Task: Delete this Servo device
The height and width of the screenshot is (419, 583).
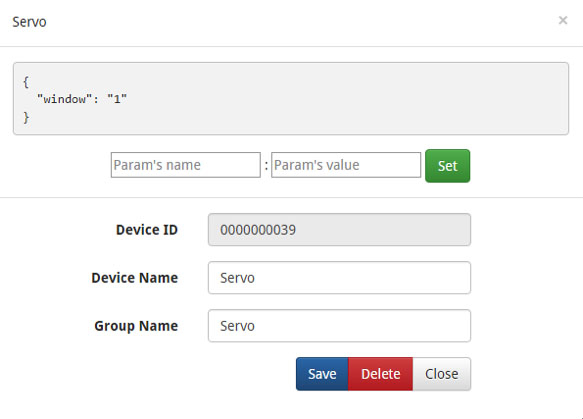Action: pyautogui.click(x=380, y=374)
